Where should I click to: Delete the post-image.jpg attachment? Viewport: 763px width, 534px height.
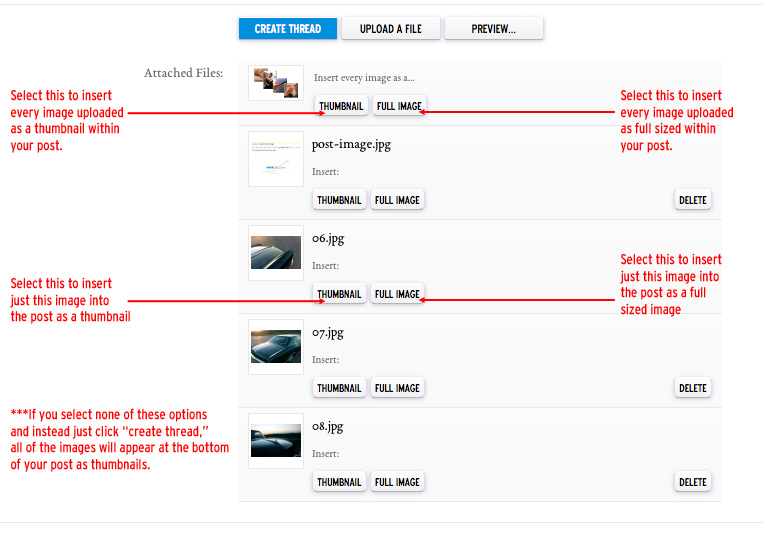(x=692, y=200)
